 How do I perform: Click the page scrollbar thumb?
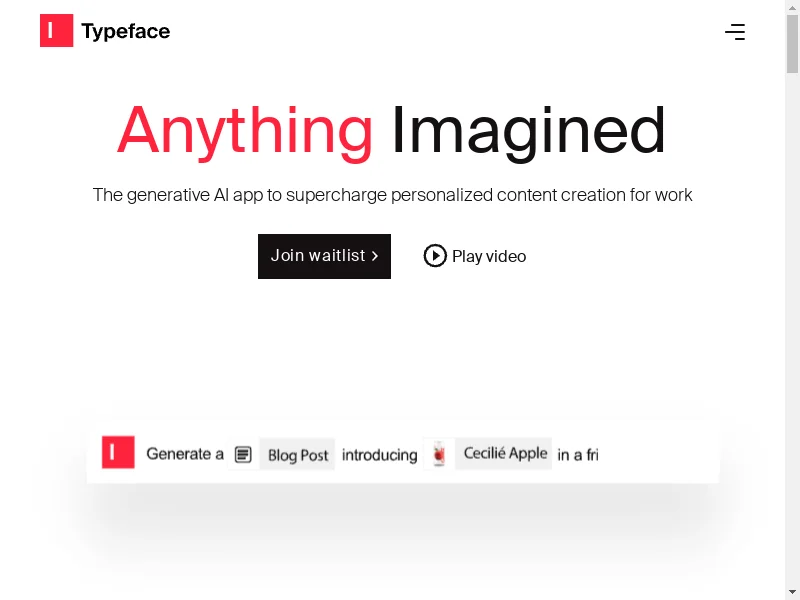tap(792, 44)
